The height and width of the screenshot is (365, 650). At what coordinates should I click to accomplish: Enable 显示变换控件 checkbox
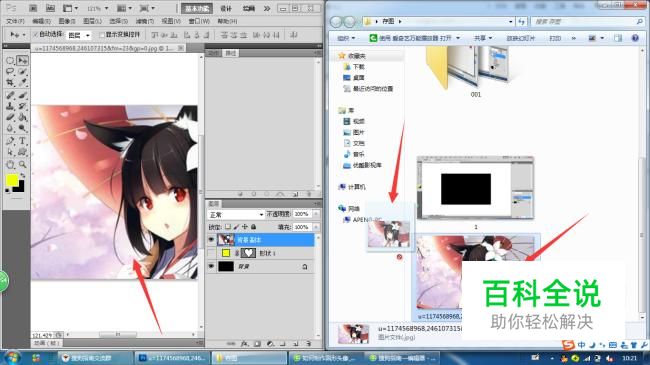click(102, 35)
